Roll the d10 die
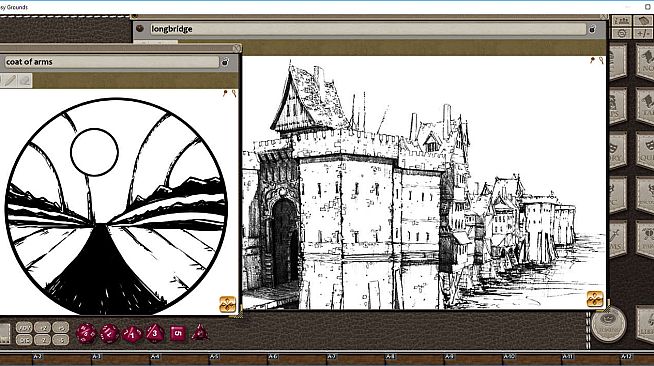 click(132, 334)
